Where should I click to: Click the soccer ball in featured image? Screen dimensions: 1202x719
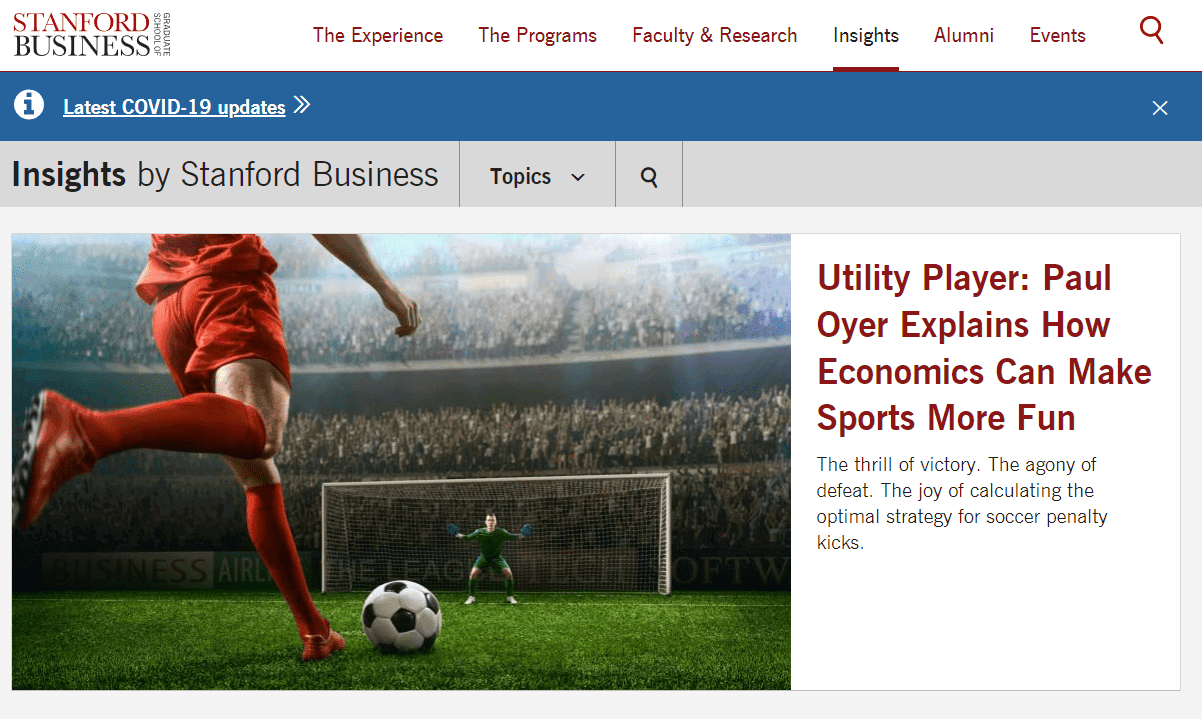click(x=401, y=616)
